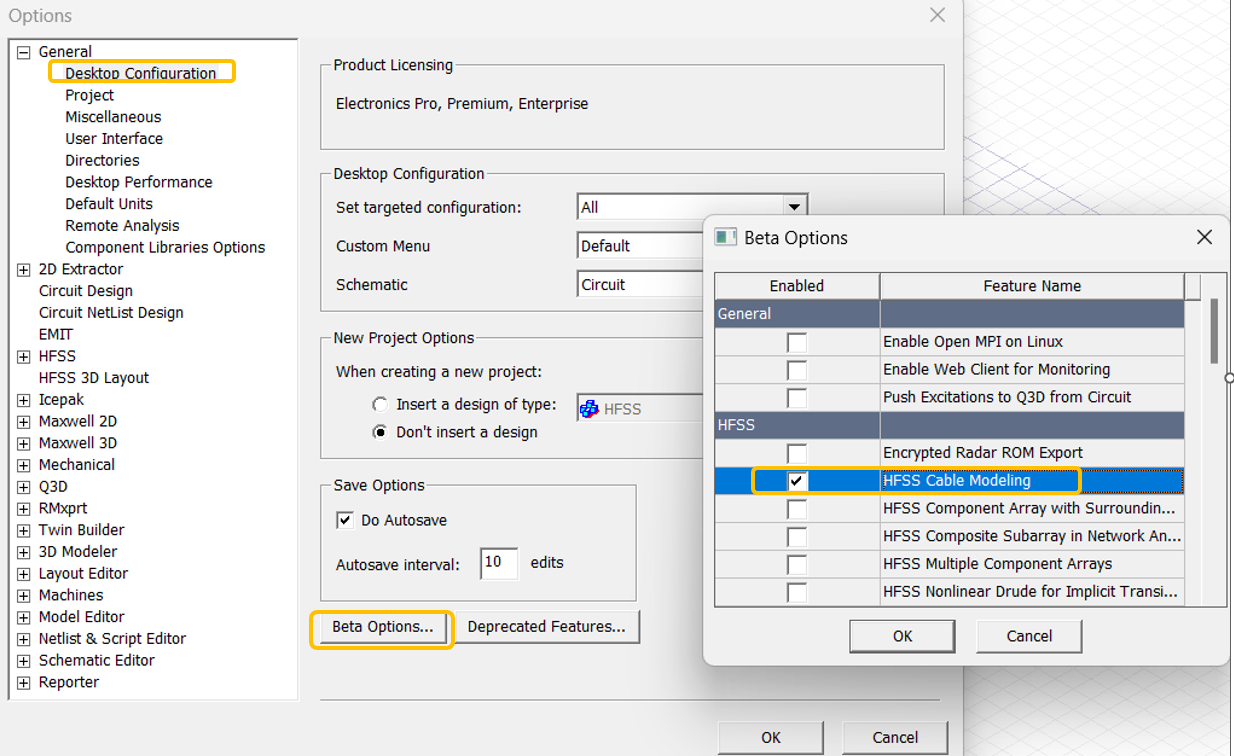Select Default Units in tree
Viewport: 1234px width, 756px height.
pos(109,204)
